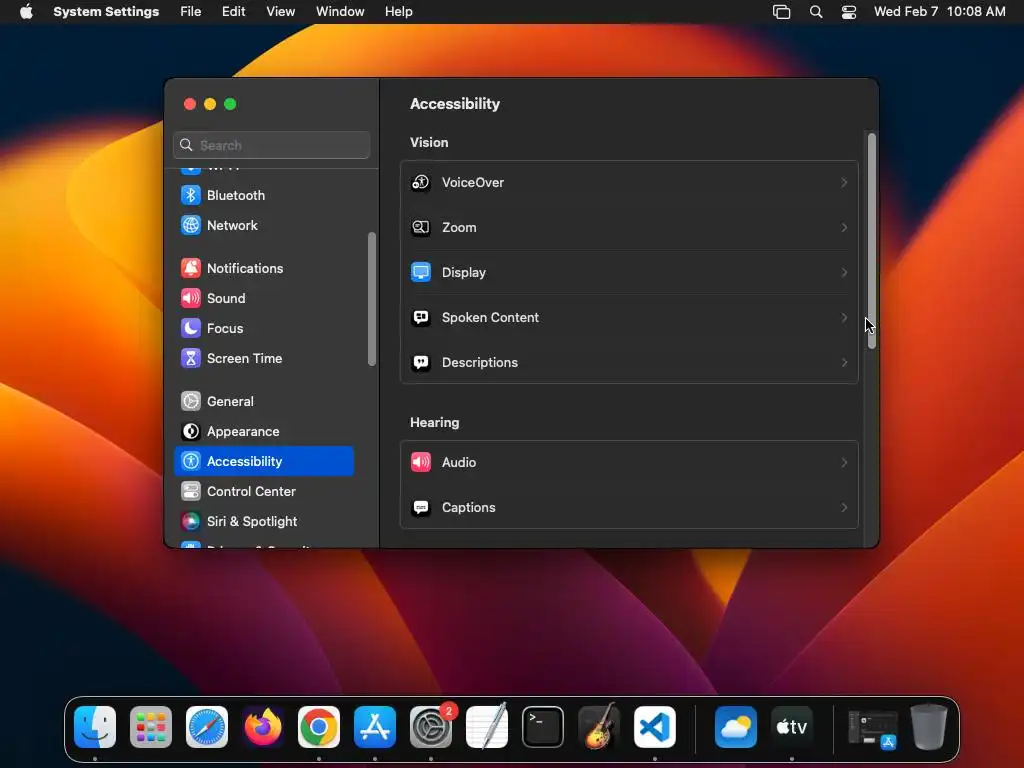Image resolution: width=1024 pixels, height=768 pixels.
Task: Open the Help menu
Action: [x=398, y=12]
